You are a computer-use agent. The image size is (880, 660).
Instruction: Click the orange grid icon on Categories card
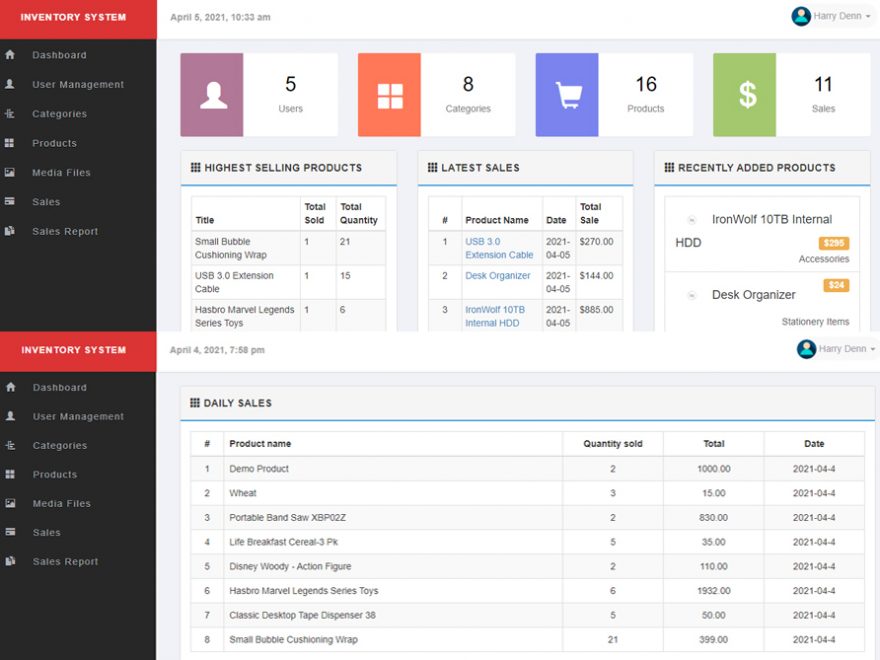390,93
